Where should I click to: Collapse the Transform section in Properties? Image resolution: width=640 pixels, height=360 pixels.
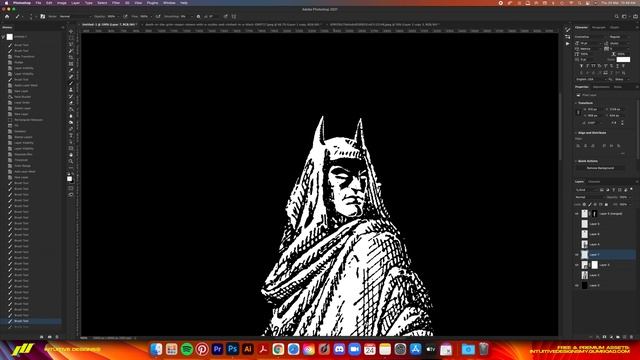click(x=576, y=103)
